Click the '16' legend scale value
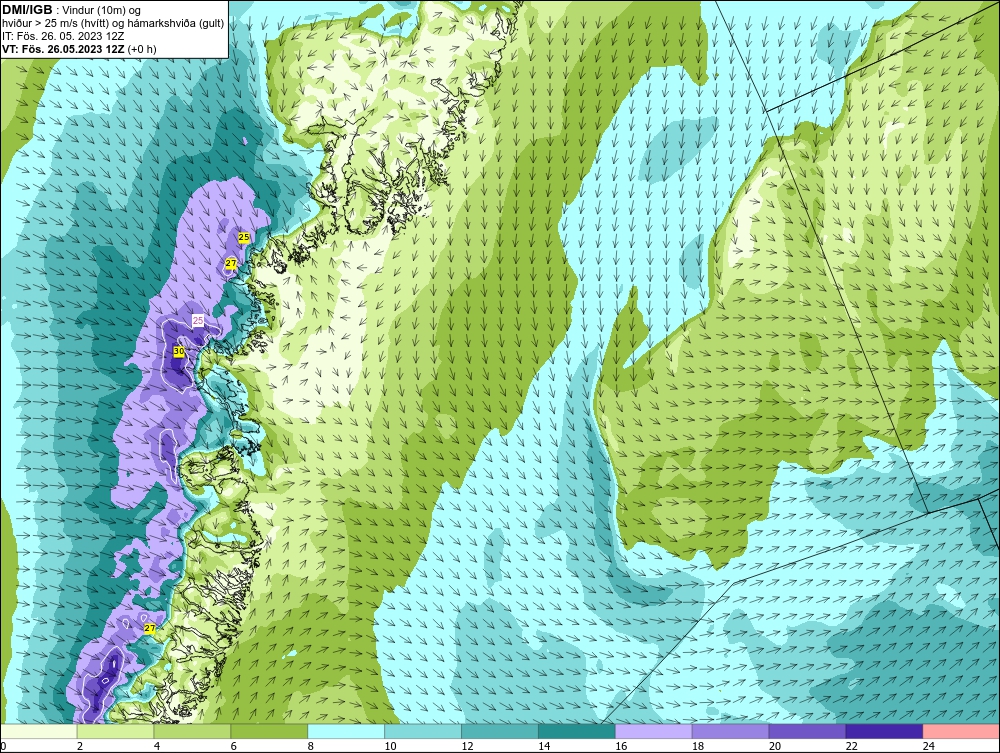 (x=621, y=746)
